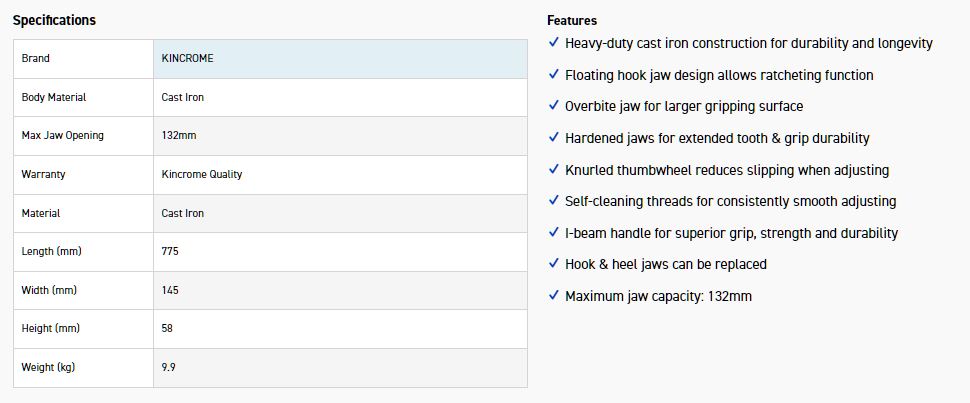Viewport: 970px width, 403px height.
Task: Click the Specifications heading
Action: (55, 20)
